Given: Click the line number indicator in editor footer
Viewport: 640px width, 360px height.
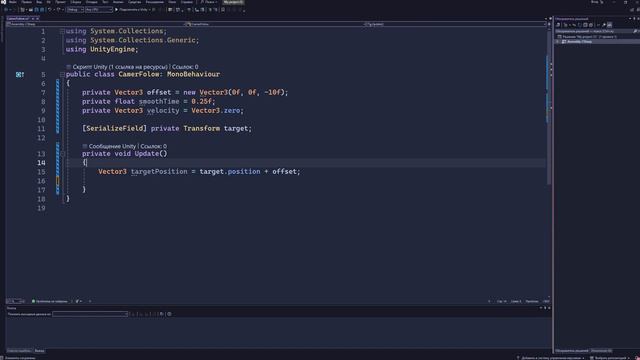Looking at the screenshot, I should click(502, 301).
